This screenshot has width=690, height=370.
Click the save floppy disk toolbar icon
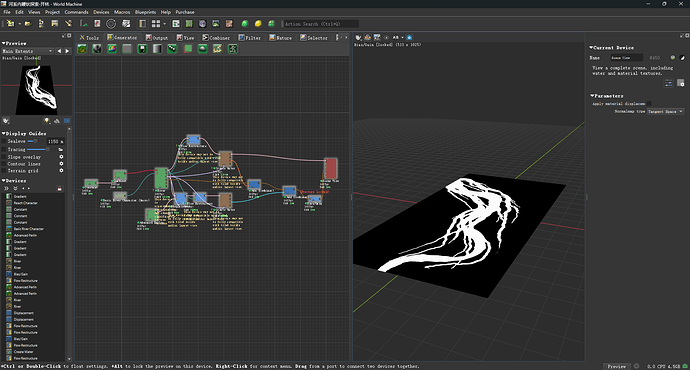(55, 24)
